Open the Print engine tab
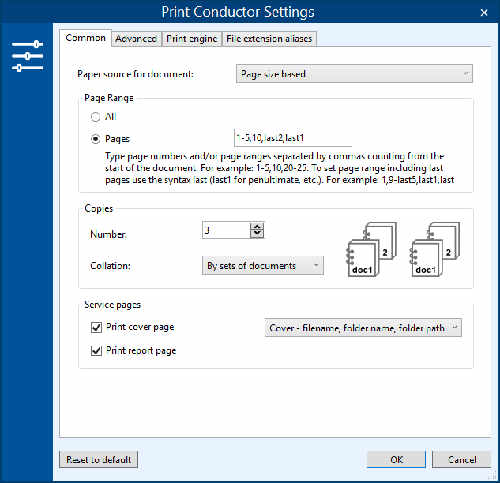Image resolution: width=500 pixels, height=483 pixels. [x=192, y=39]
